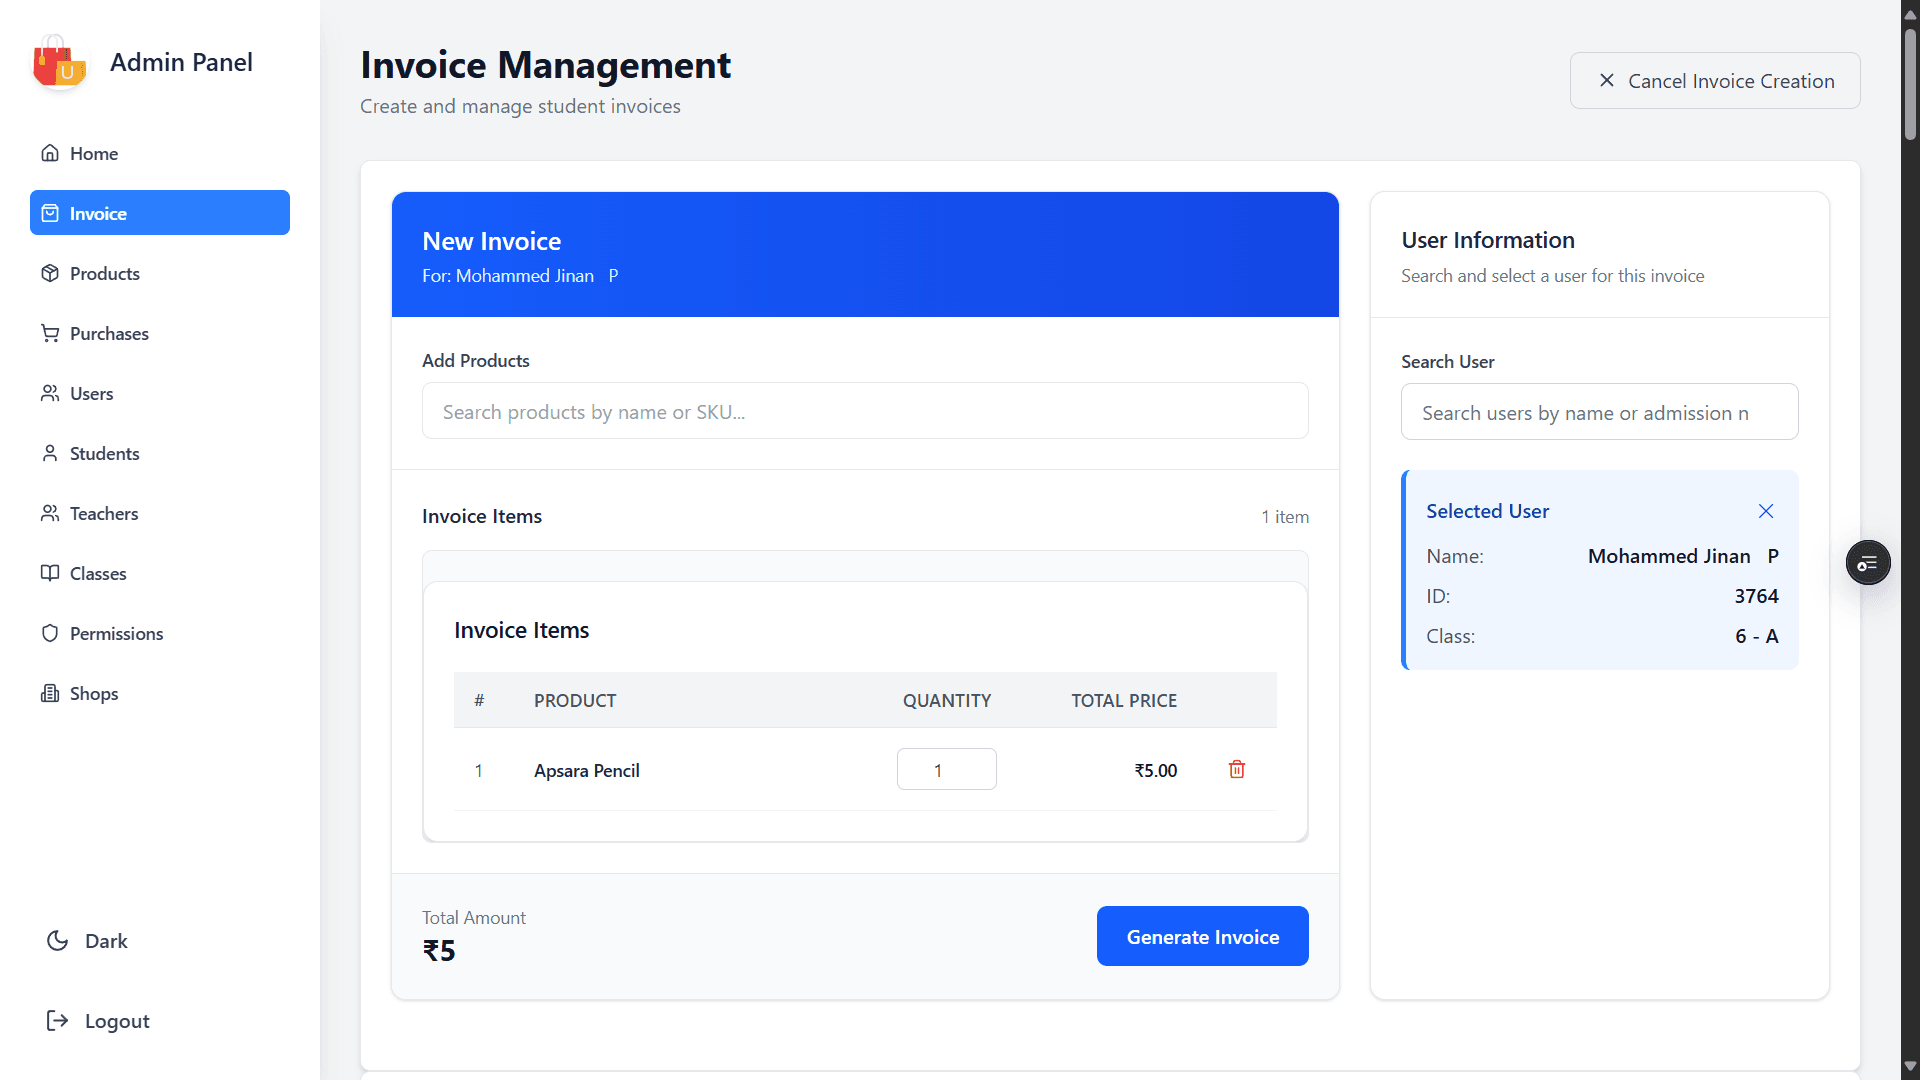Click the New Invoice header title
This screenshot has width=1920, height=1080.
(491, 241)
